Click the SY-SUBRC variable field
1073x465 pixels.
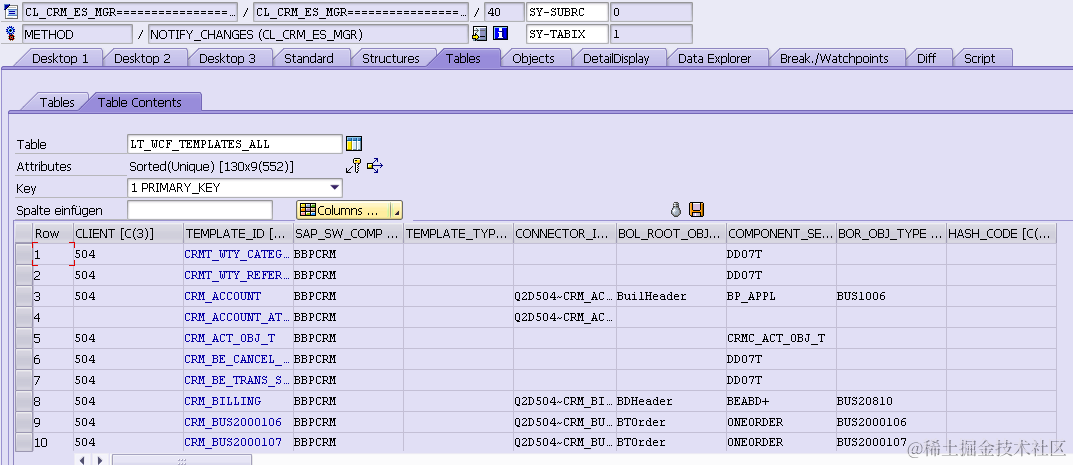[x=567, y=12]
